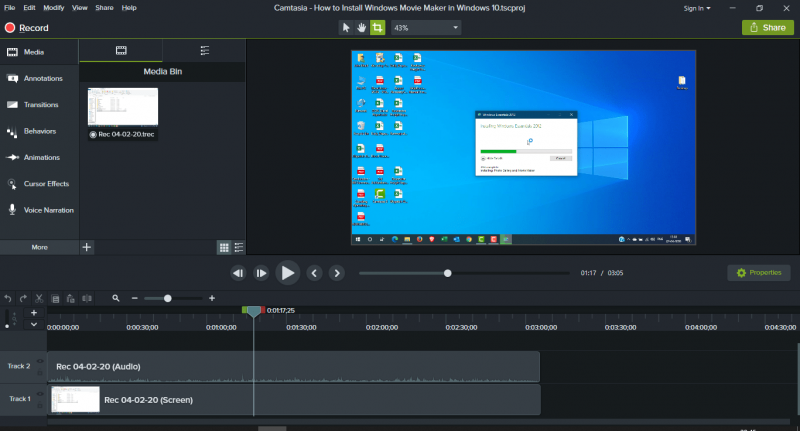This screenshot has width=800, height=431.
Task: Toggle Track 2 visibility eye icon
Action: click(40, 361)
